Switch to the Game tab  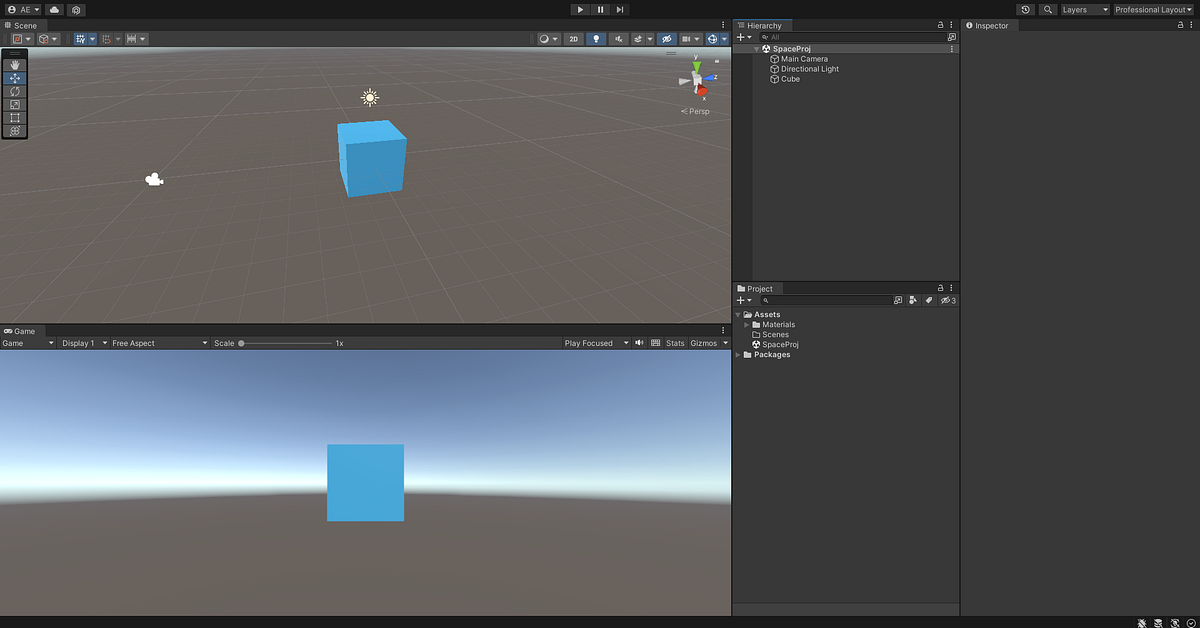pyautogui.click(x=21, y=331)
